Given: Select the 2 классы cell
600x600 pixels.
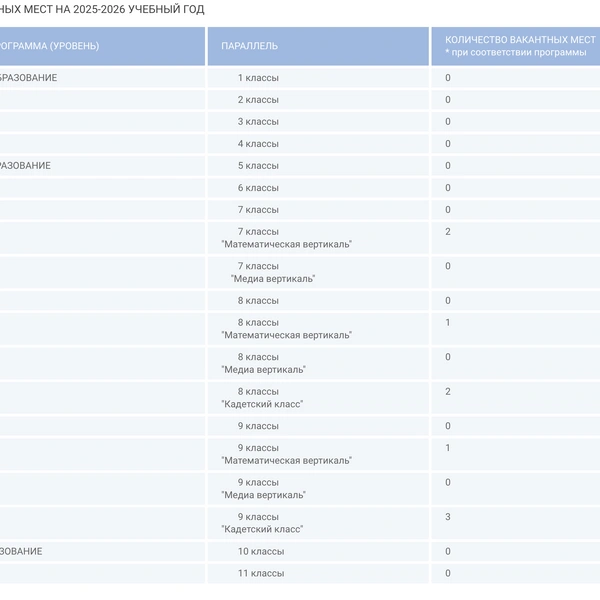Looking at the screenshot, I should 318,100.
